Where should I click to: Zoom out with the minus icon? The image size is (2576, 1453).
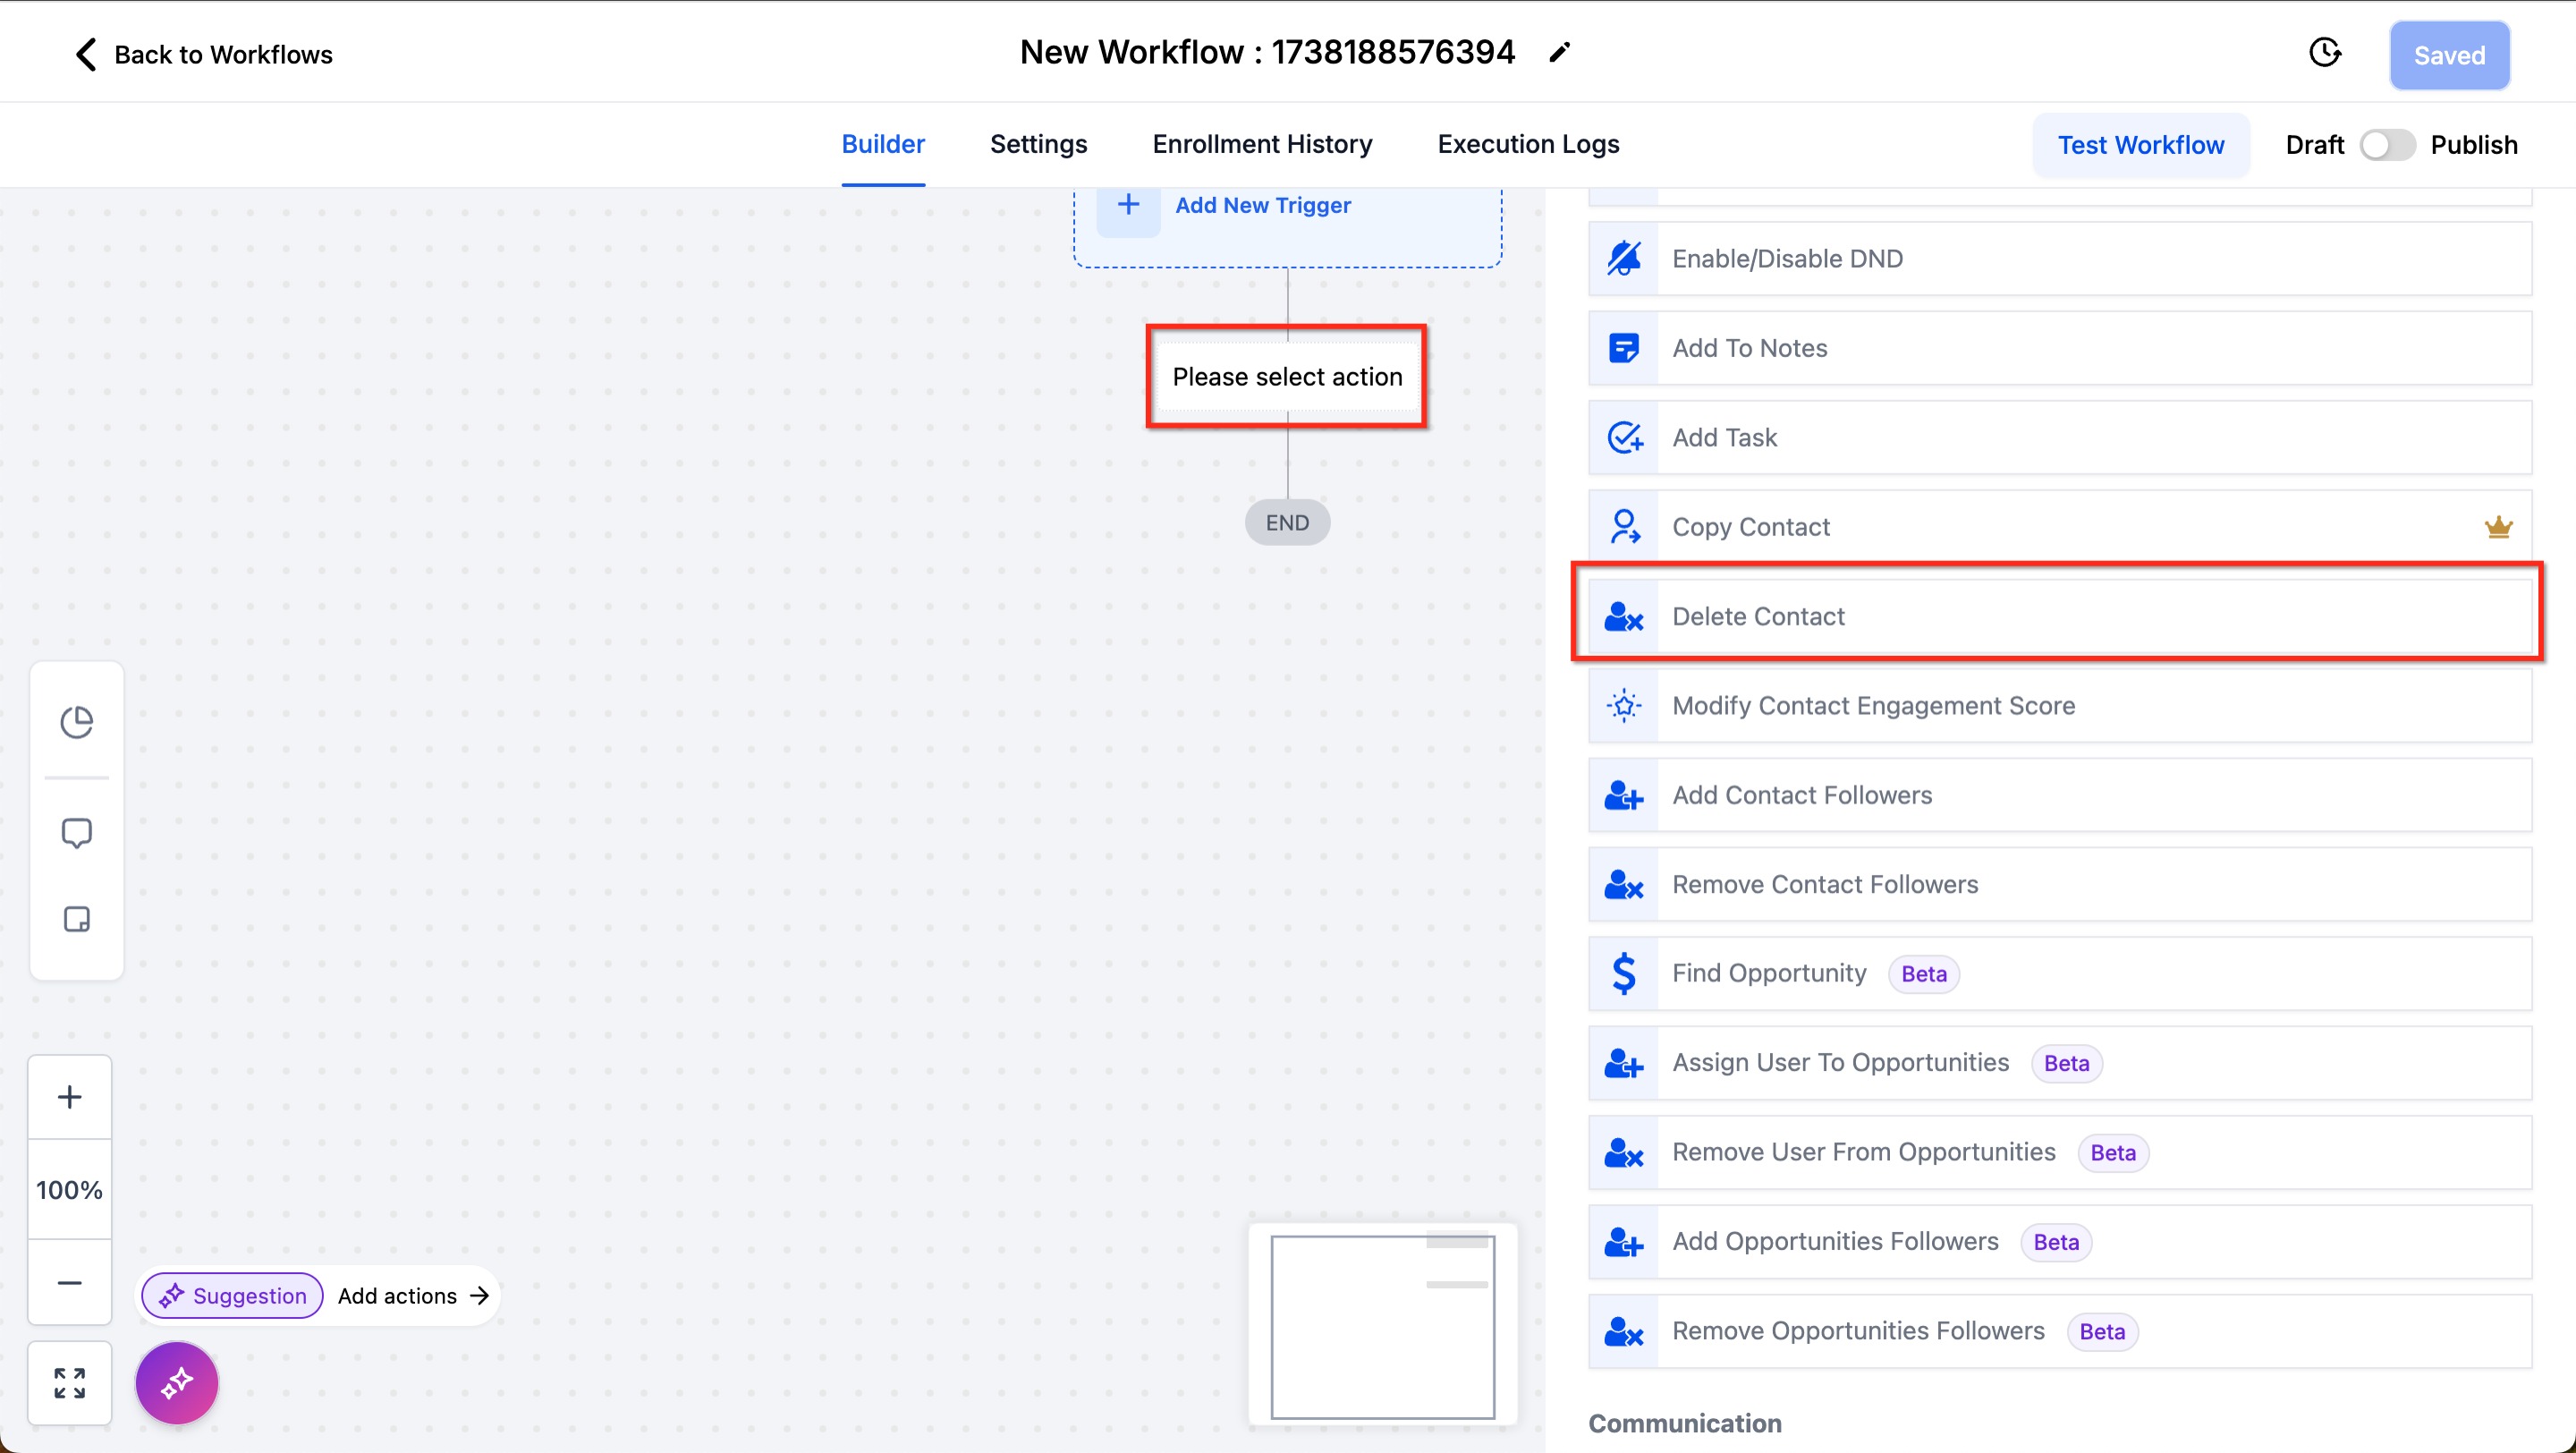click(69, 1283)
